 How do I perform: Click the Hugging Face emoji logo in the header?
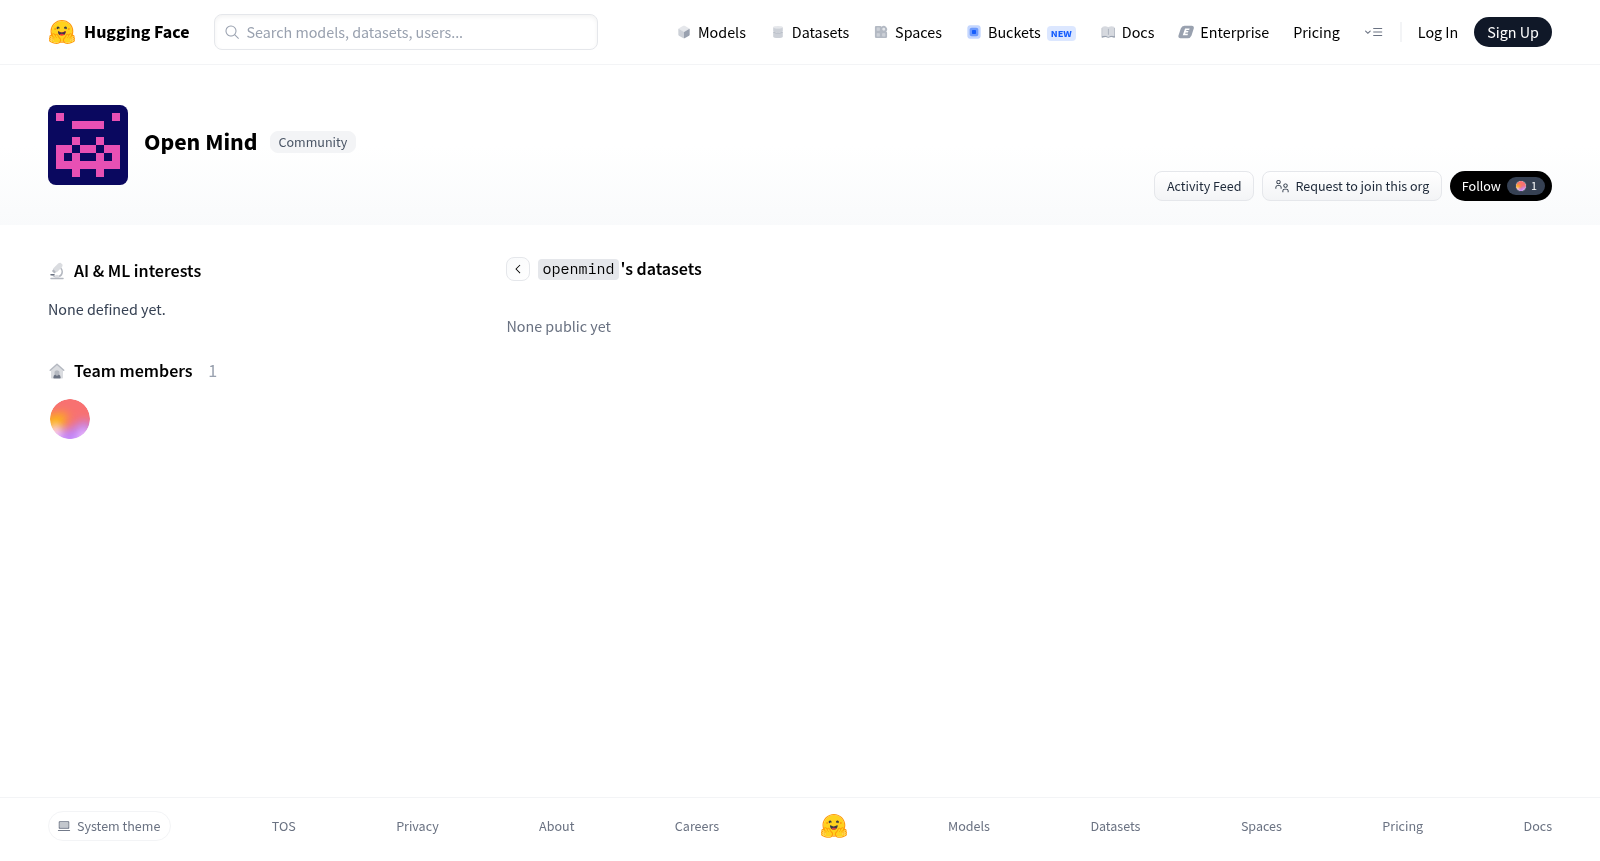pyautogui.click(x=62, y=32)
